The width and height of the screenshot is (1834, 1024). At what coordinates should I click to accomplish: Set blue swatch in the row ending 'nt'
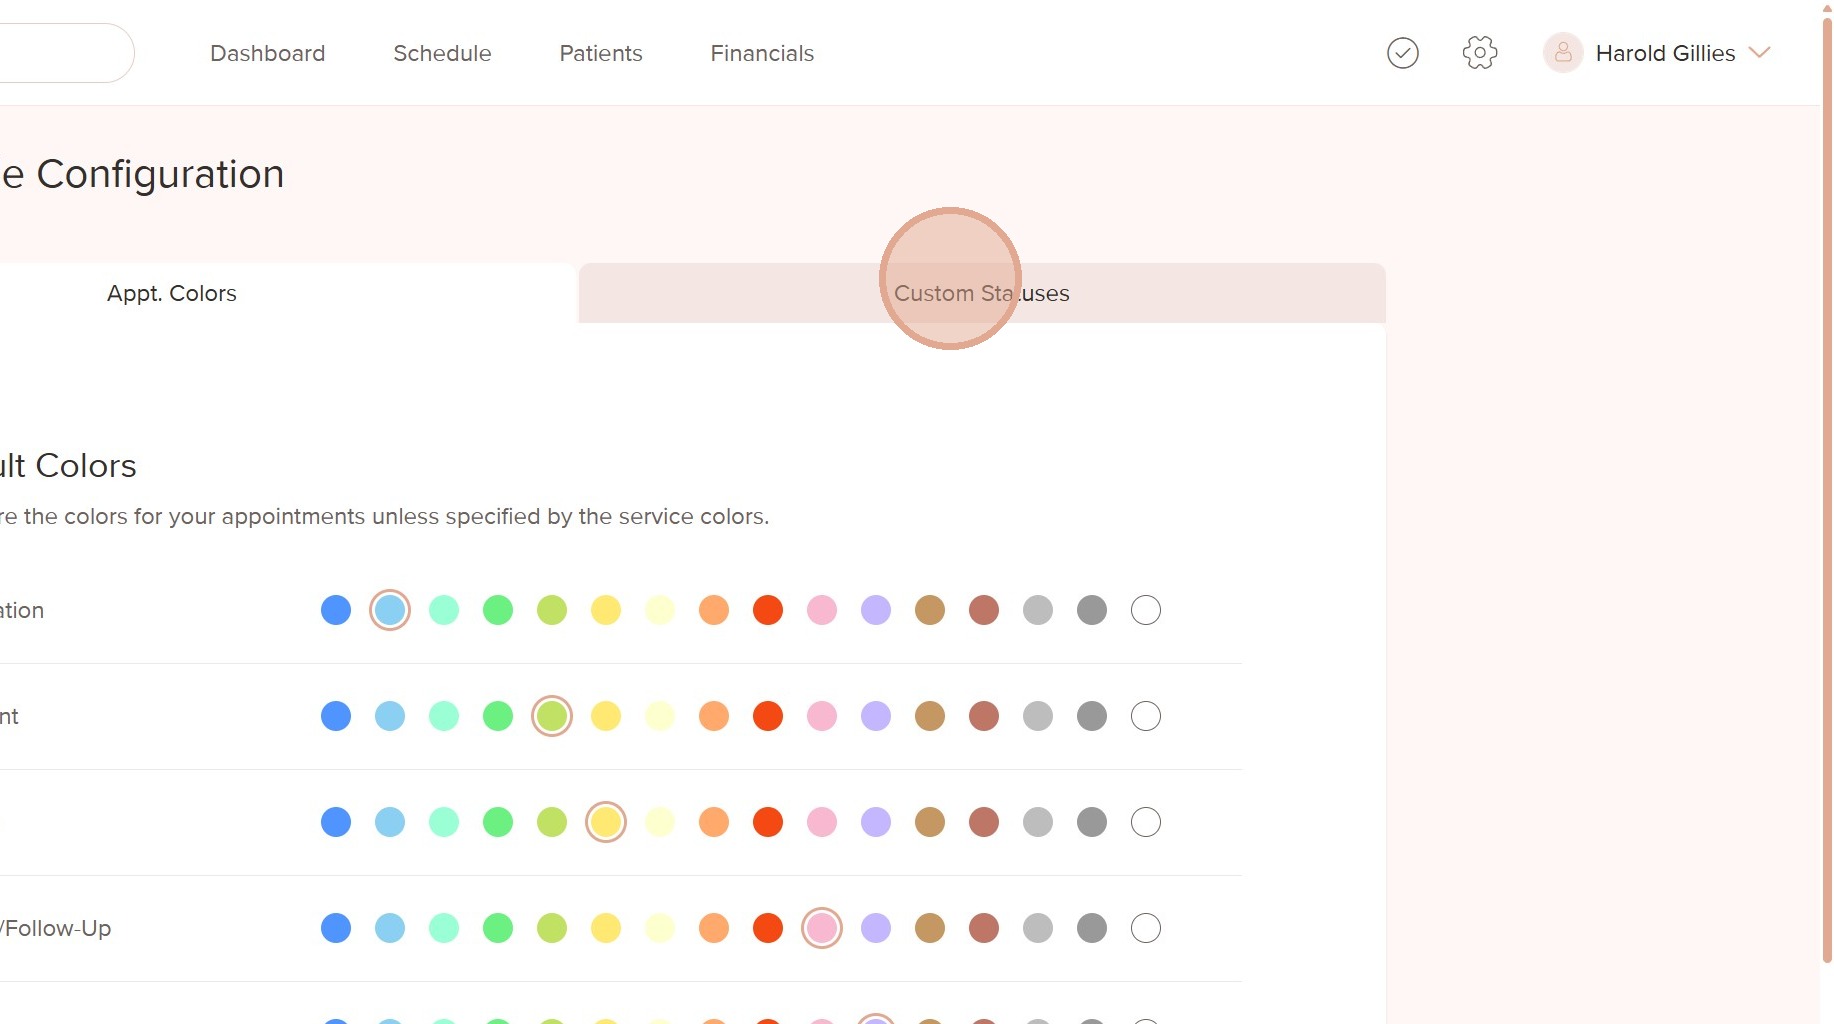click(336, 716)
